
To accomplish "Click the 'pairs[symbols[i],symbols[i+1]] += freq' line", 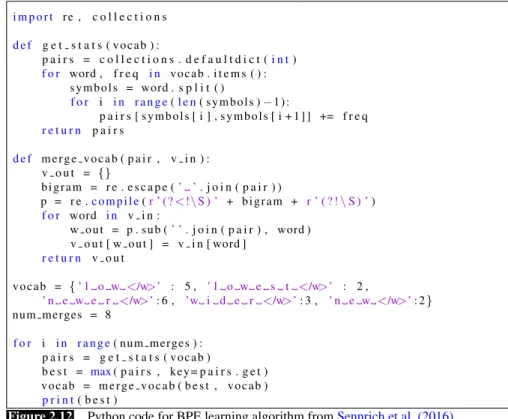I will pos(234,116).
